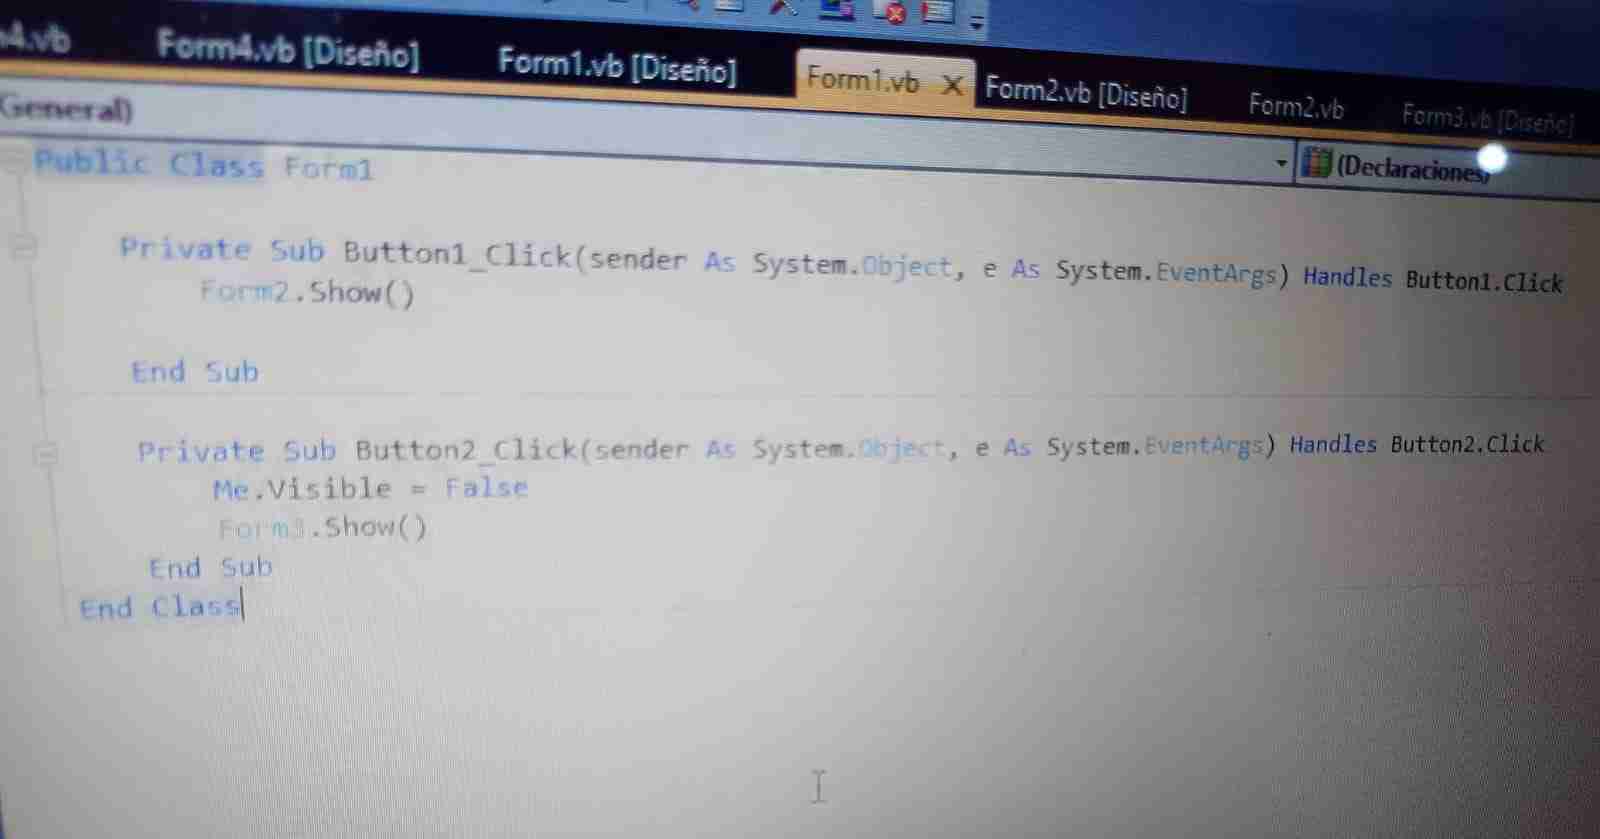Open the (General) class name dropdown arrow
Image resolution: width=1600 pixels, height=839 pixels.
pos(1281,163)
